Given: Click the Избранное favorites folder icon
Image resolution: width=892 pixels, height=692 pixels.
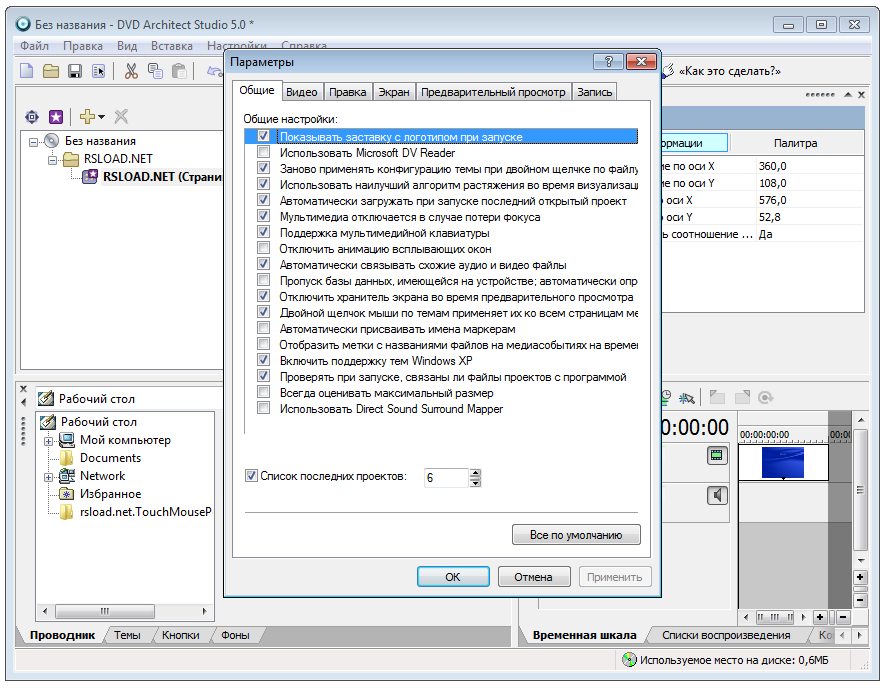Looking at the screenshot, I should click(67, 493).
